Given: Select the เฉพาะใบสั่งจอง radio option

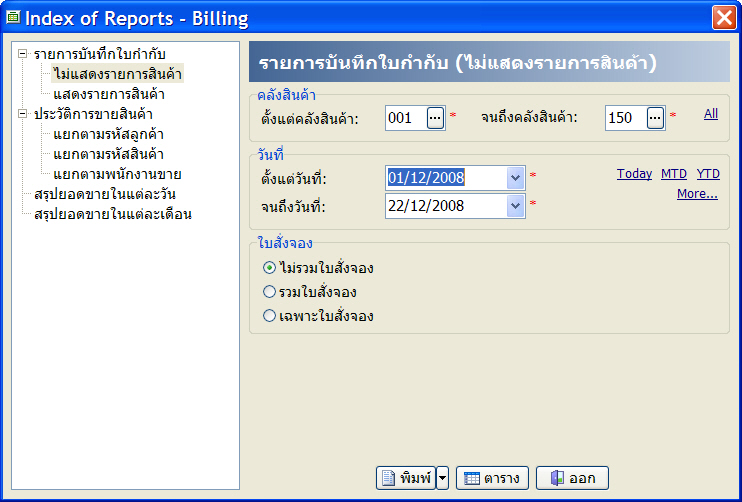Looking at the screenshot, I should coord(268,316).
